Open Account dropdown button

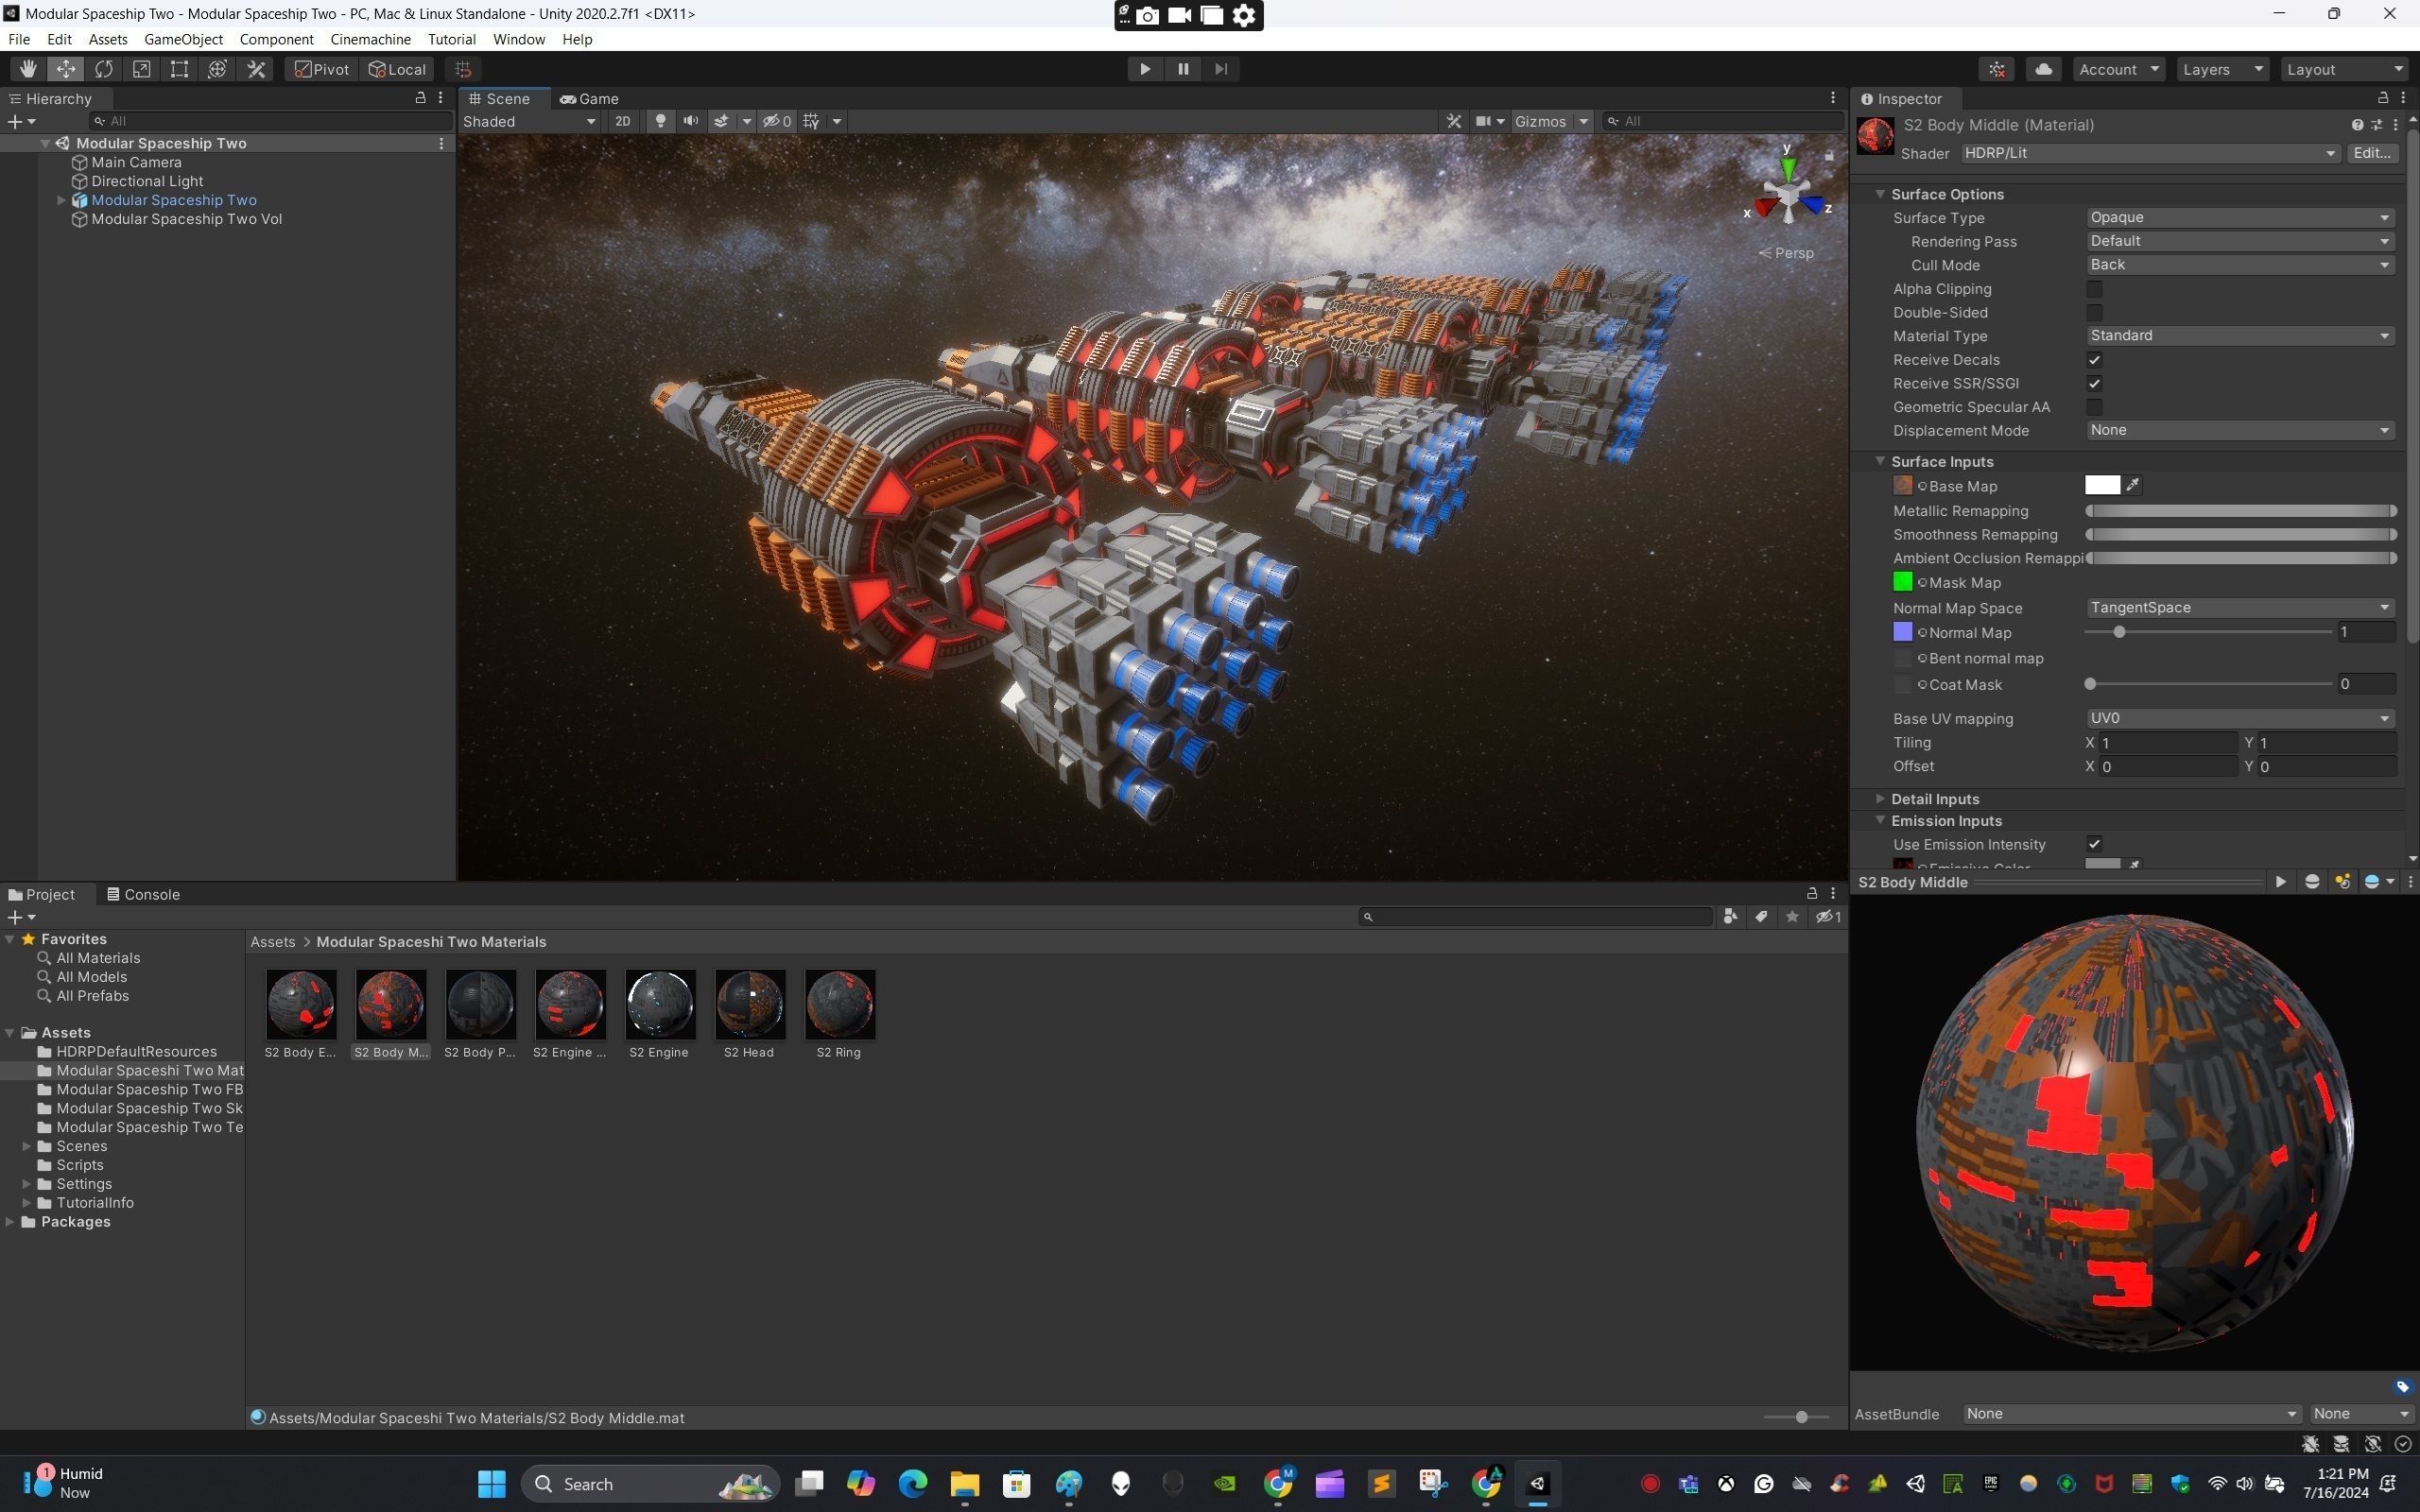click(x=2119, y=69)
